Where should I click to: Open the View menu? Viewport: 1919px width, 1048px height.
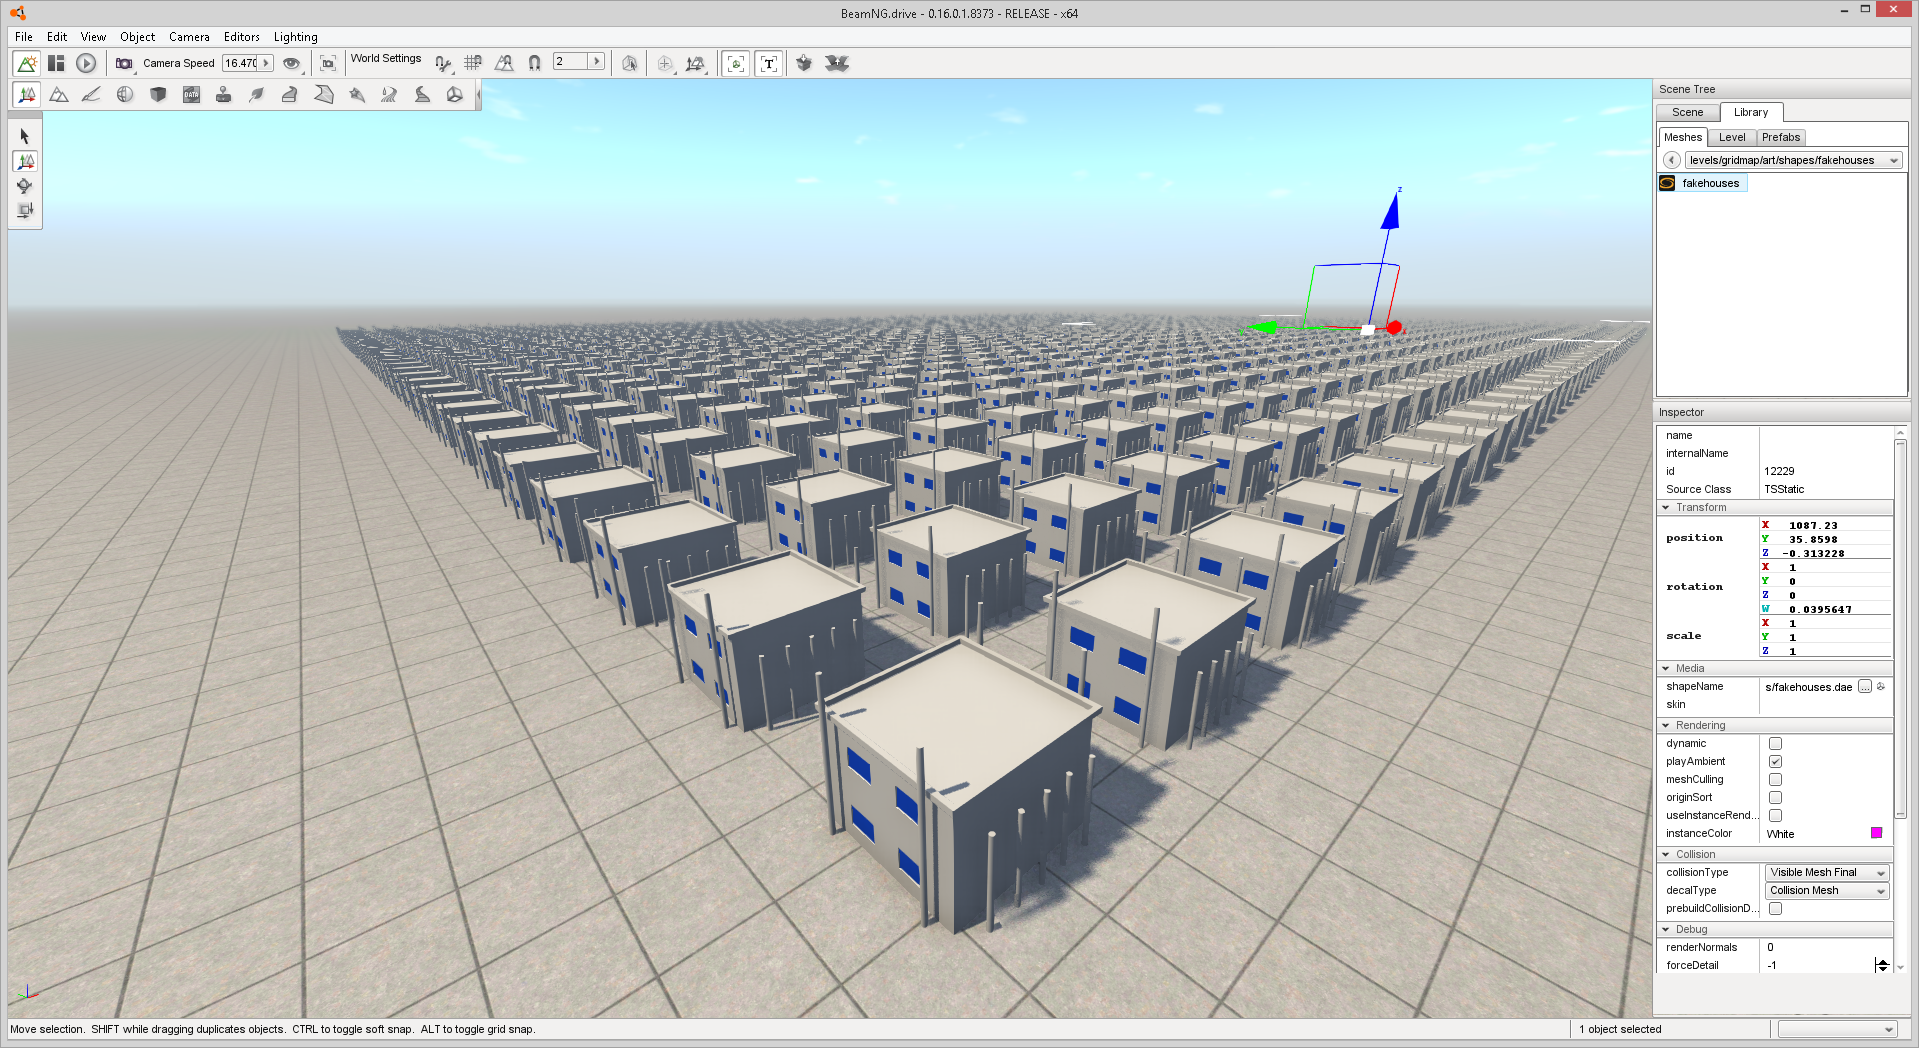click(x=93, y=37)
